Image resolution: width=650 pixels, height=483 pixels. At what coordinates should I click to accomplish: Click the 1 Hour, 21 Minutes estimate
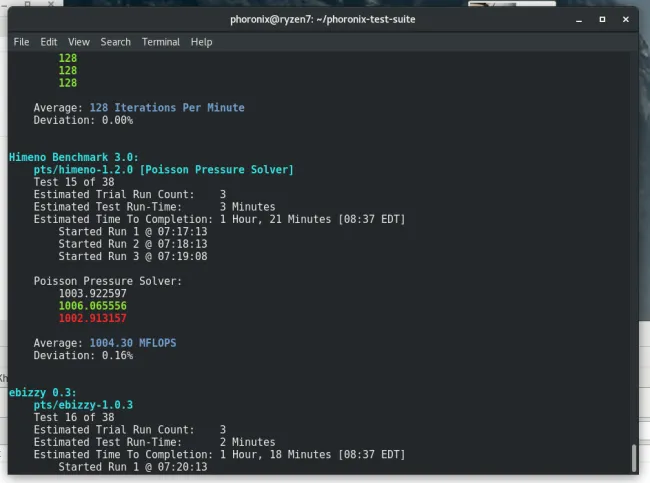(x=275, y=219)
